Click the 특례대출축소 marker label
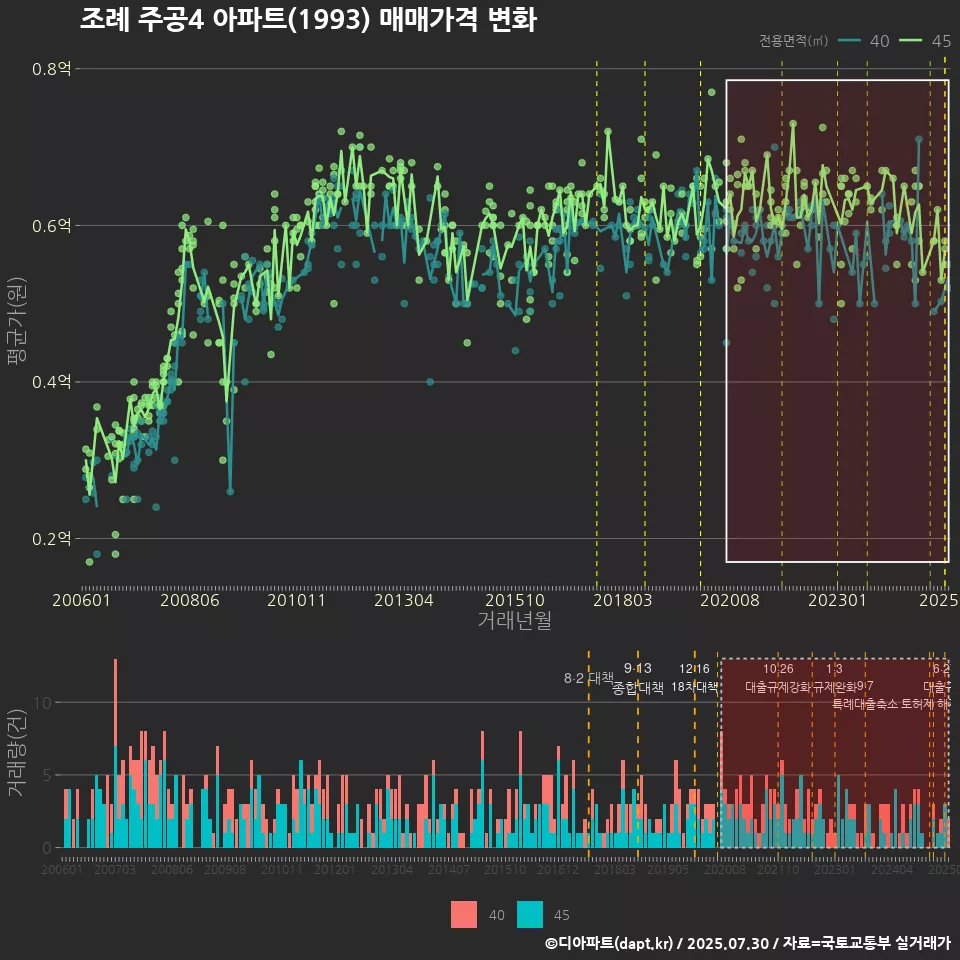 click(x=864, y=704)
